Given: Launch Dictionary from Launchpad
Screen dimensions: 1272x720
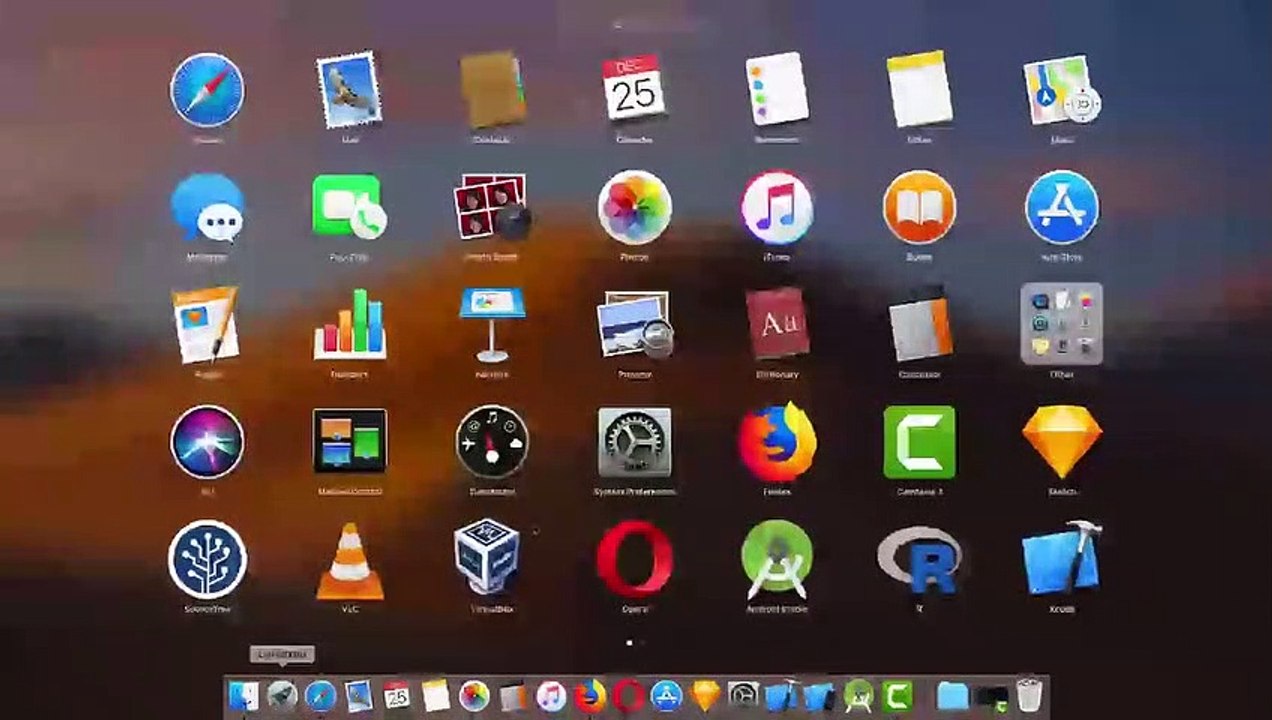Looking at the screenshot, I should [x=777, y=324].
